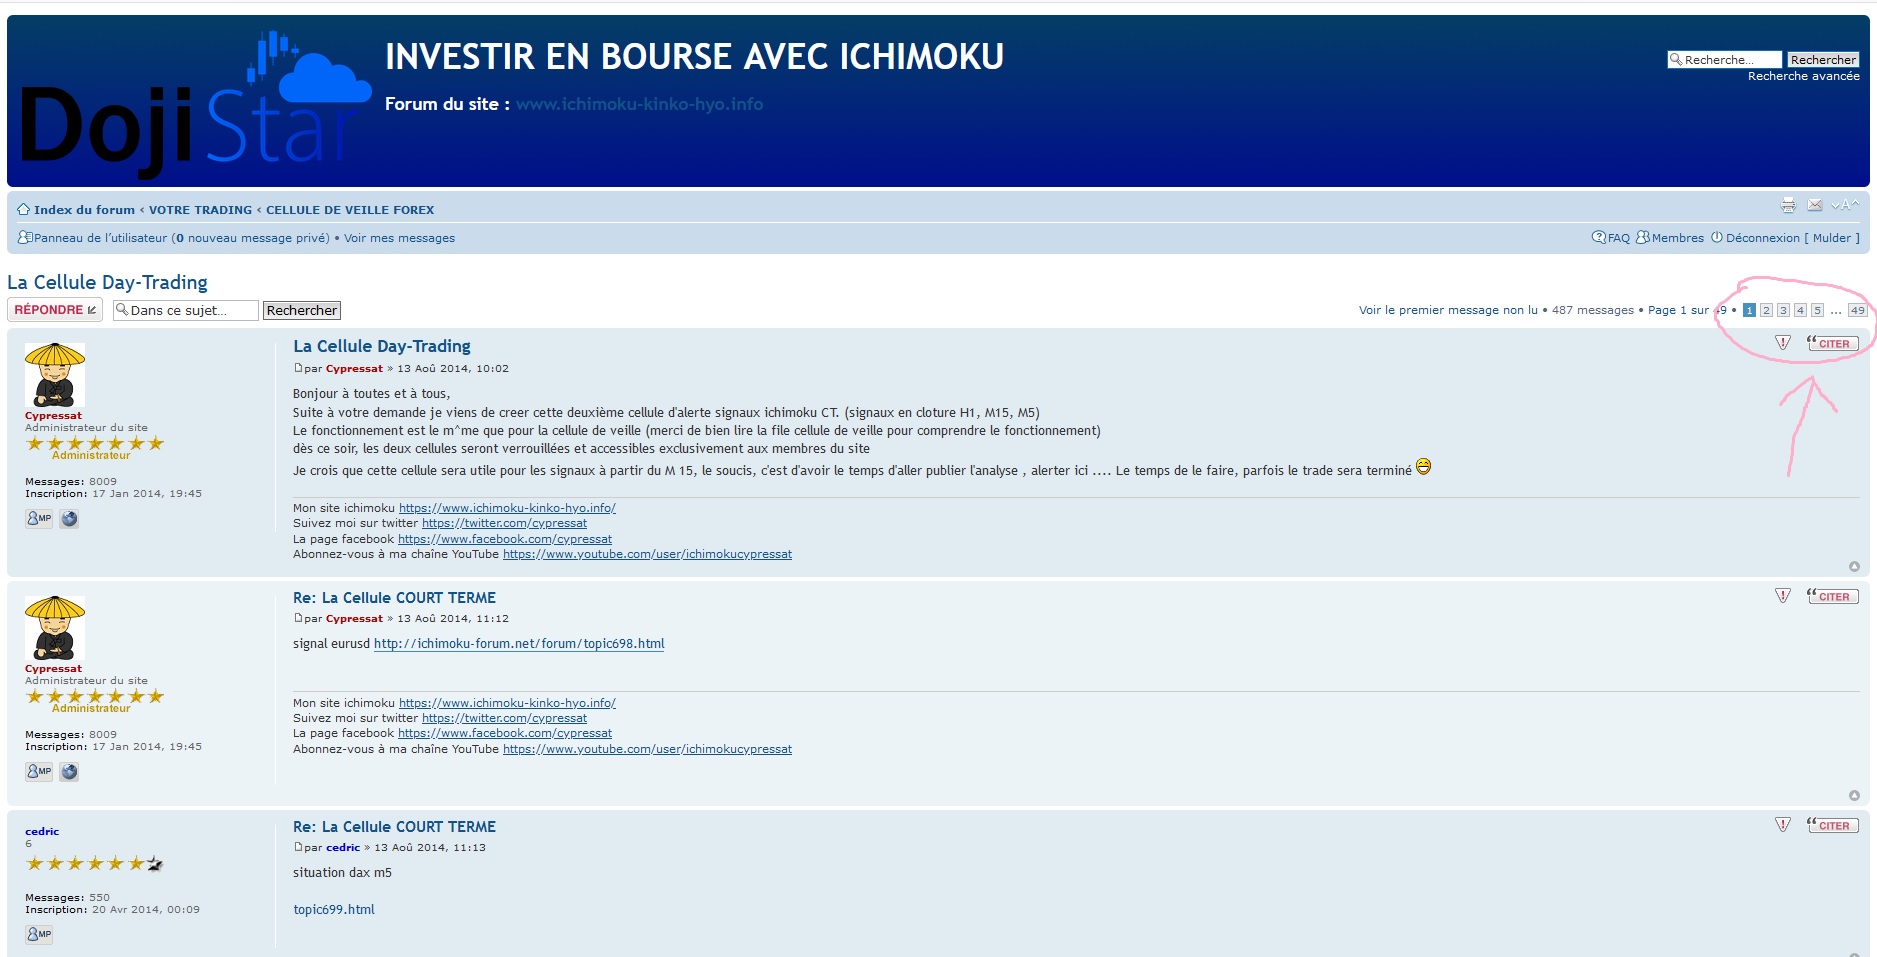Jump to top from the first post

click(1854, 567)
